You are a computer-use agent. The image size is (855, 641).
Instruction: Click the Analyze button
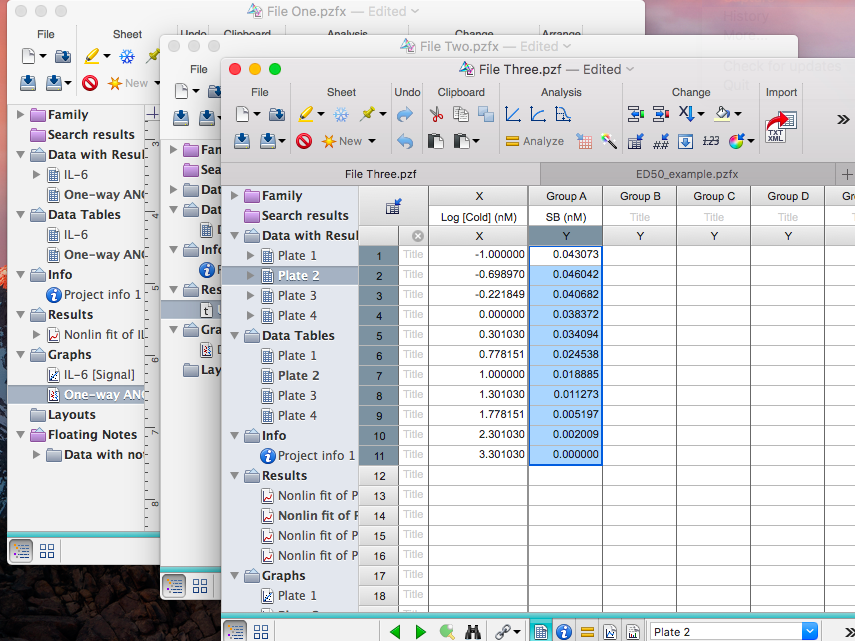click(x=535, y=141)
